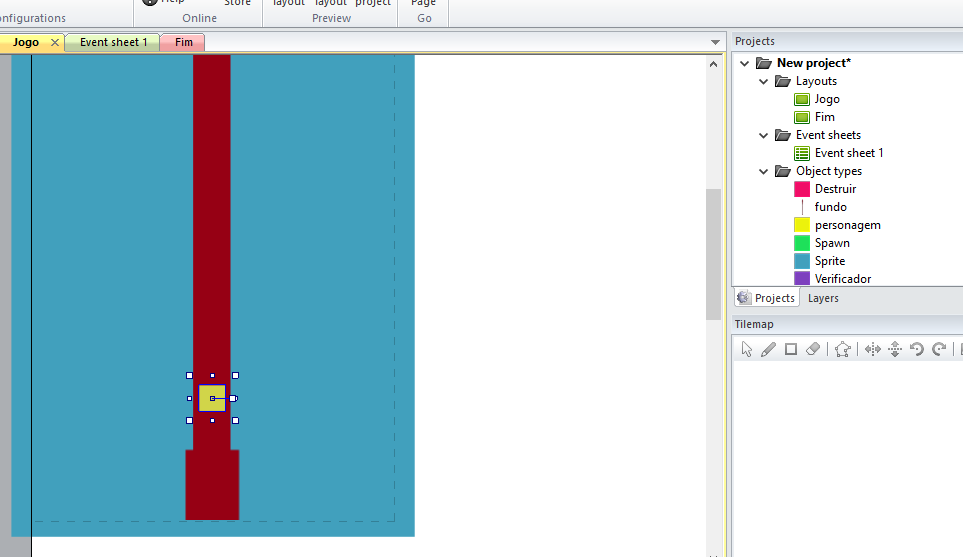
Task: Click the edit collision polygon icon
Action: (842, 349)
